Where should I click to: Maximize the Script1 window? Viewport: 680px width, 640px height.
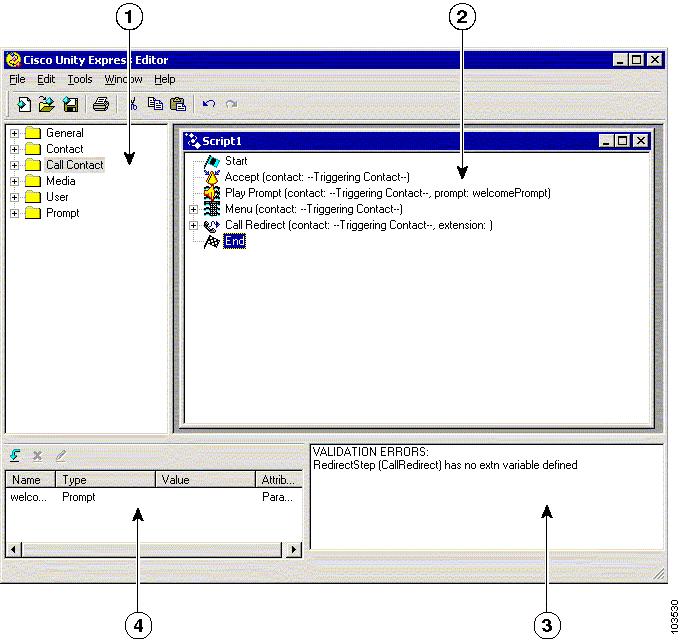click(x=622, y=141)
